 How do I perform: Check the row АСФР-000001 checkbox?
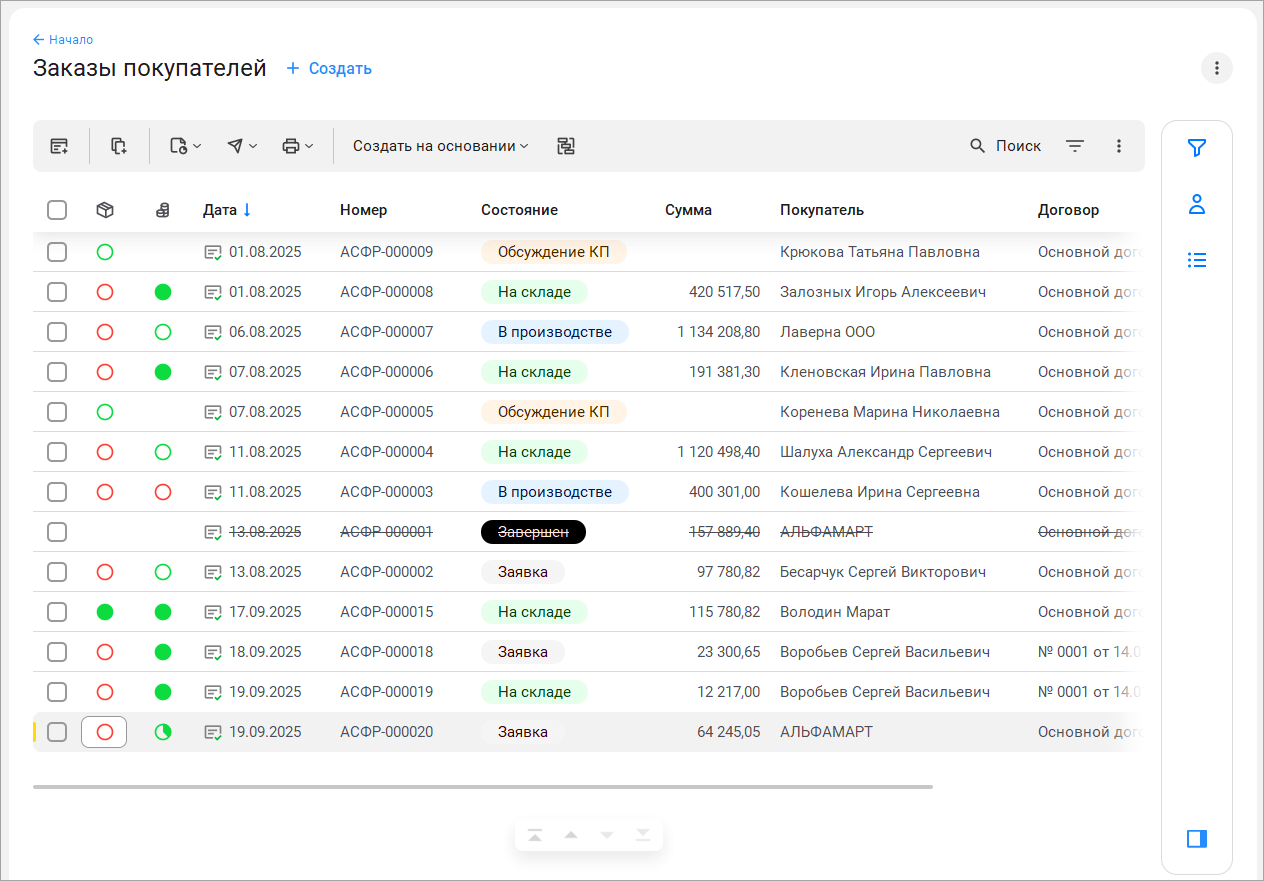57,532
